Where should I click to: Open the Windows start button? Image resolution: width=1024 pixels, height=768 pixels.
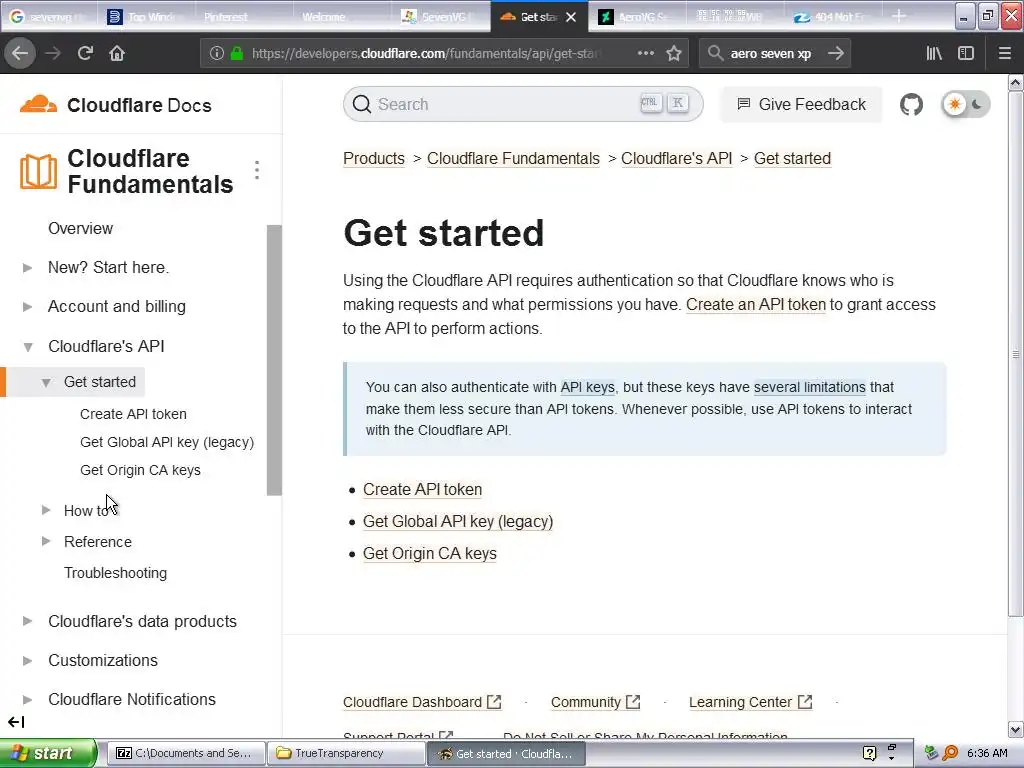(48, 753)
